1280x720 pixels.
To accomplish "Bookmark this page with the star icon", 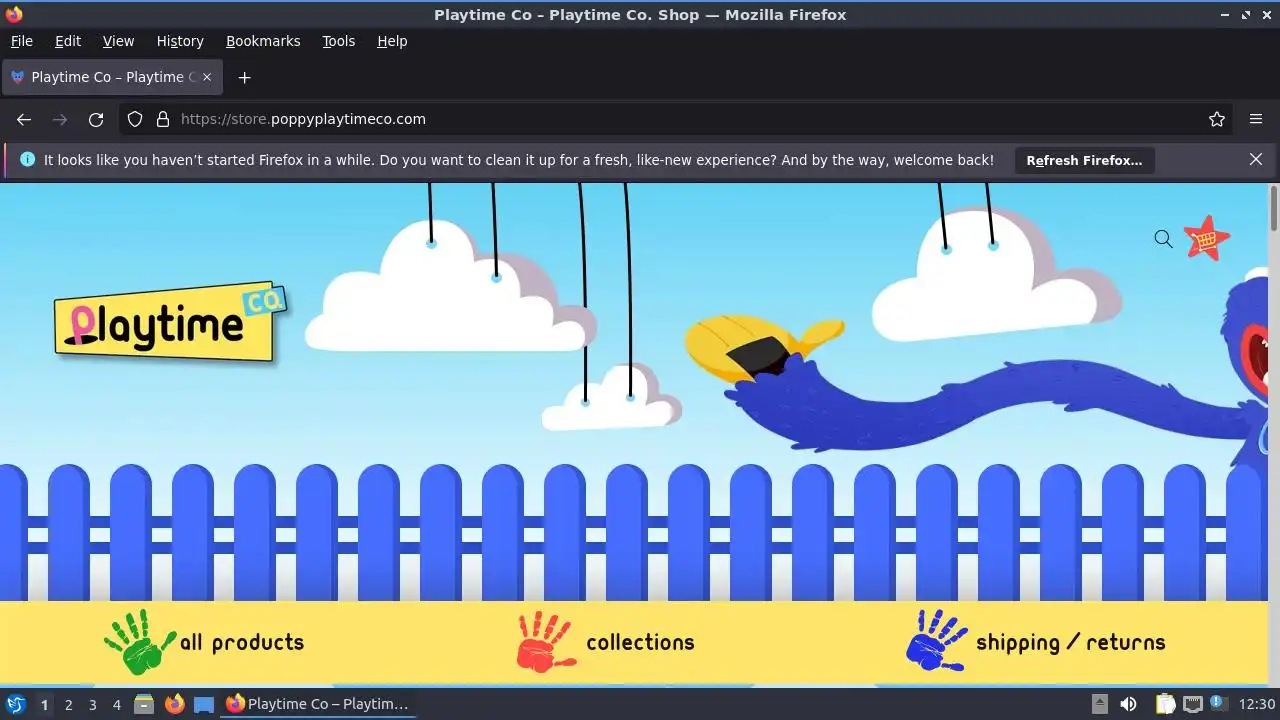I will [x=1217, y=119].
